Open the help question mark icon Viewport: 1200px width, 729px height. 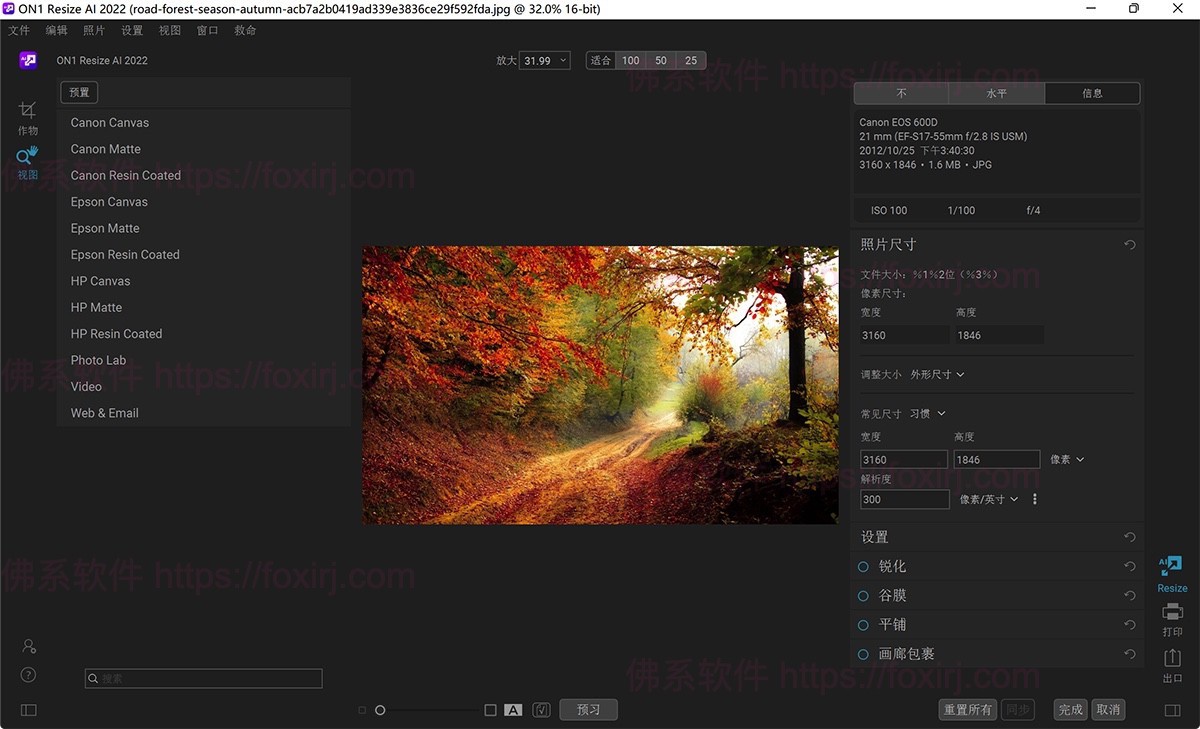point(29,675)
